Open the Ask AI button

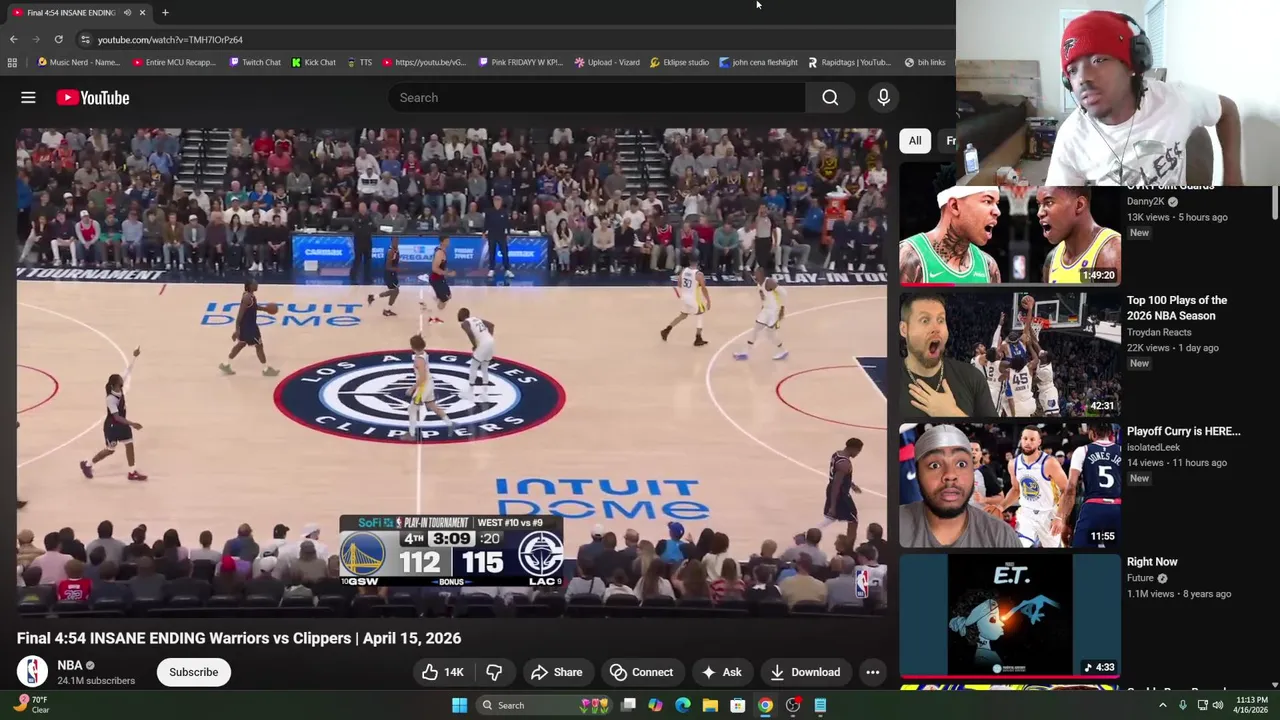tap(721, 672)
